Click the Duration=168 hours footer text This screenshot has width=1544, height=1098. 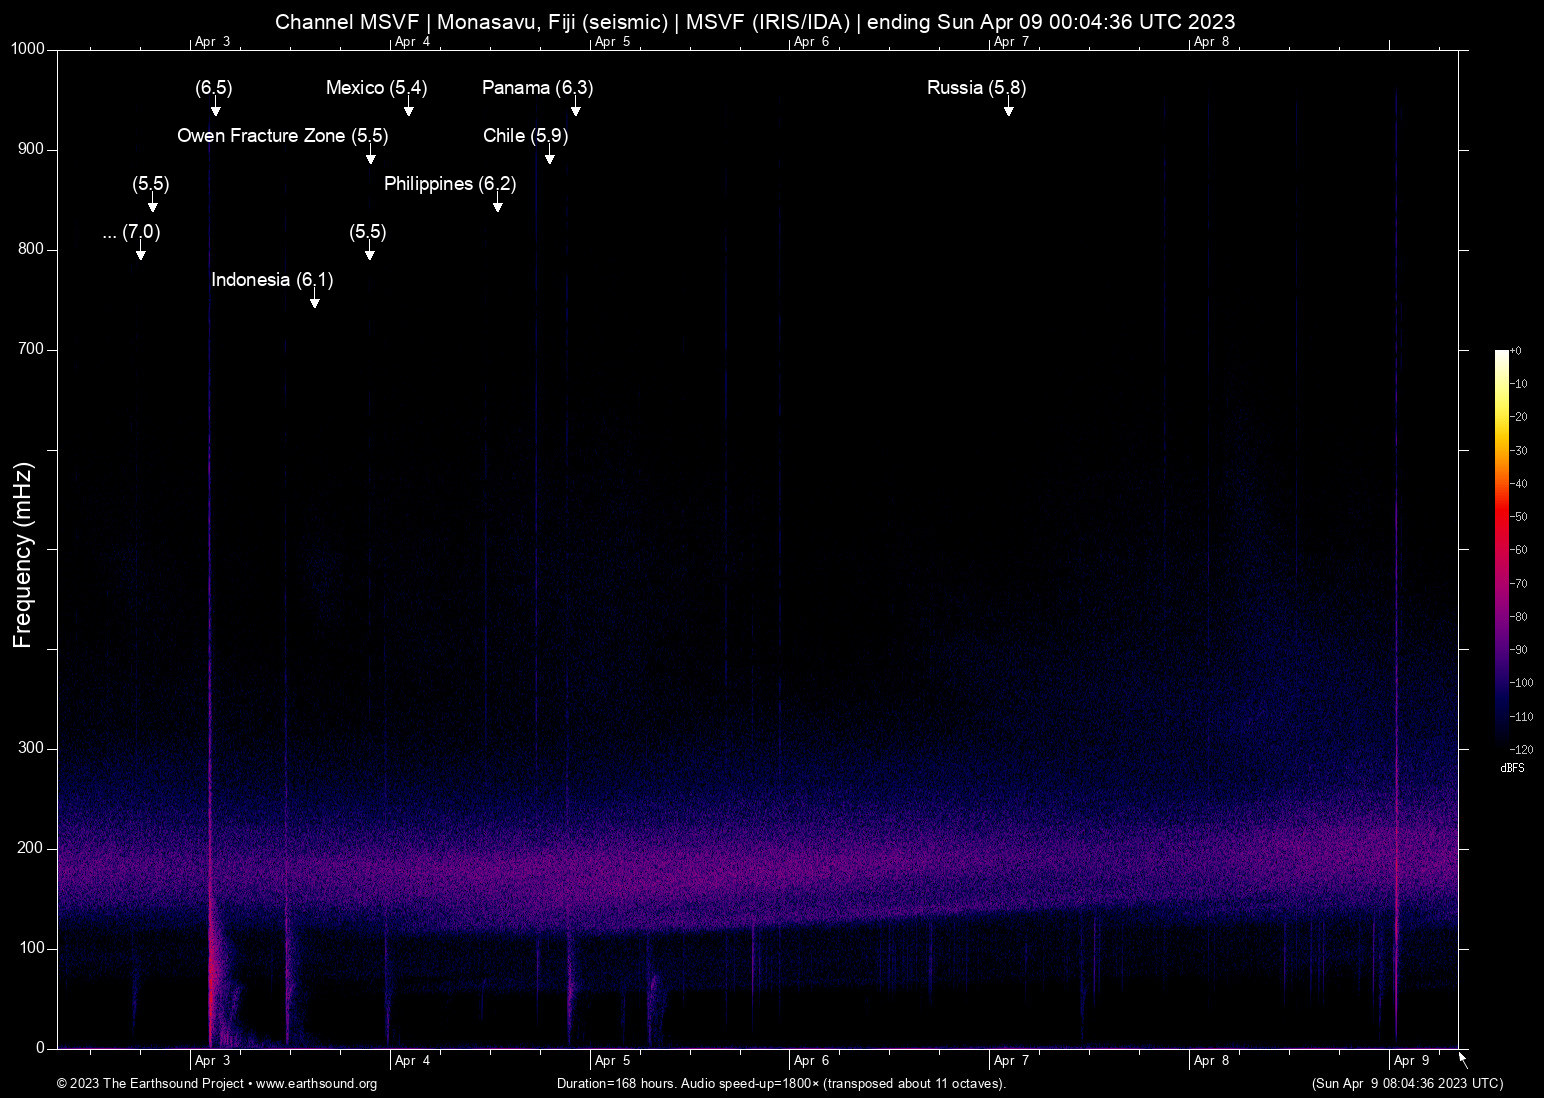tap(781, 1084)
